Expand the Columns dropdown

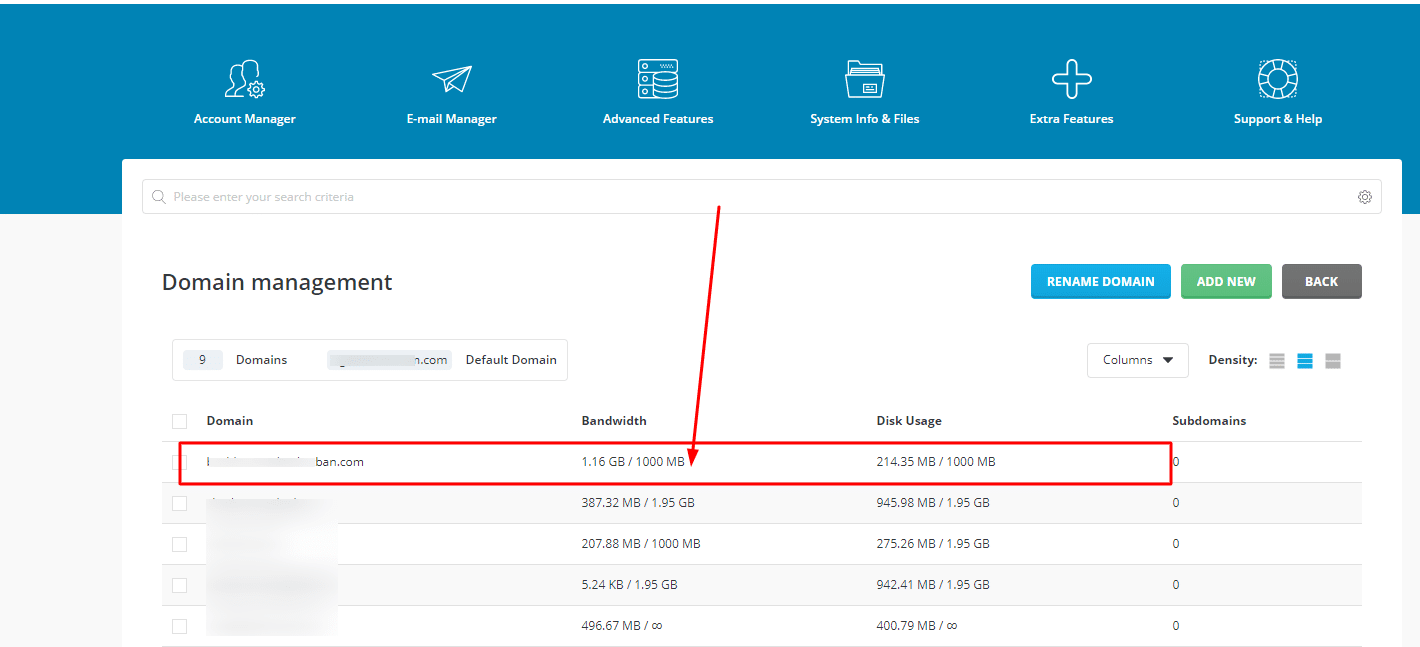pos(1137,360)
